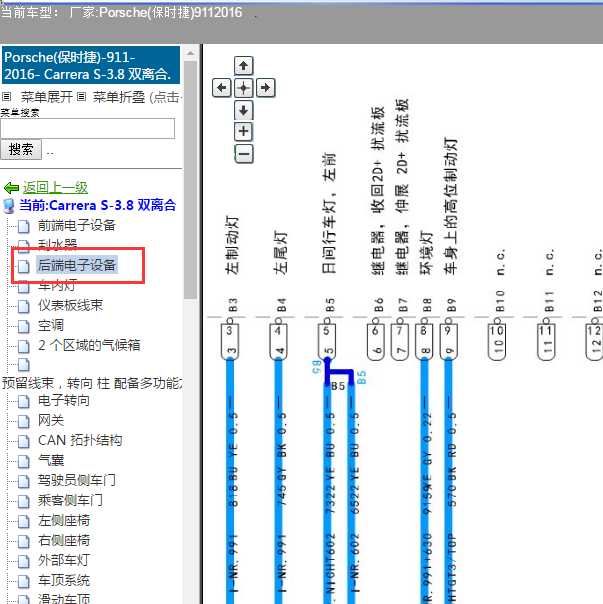Go back via 返回上一级 link
The height and width of the screenshot is (604, 603).
coord(55,188)
